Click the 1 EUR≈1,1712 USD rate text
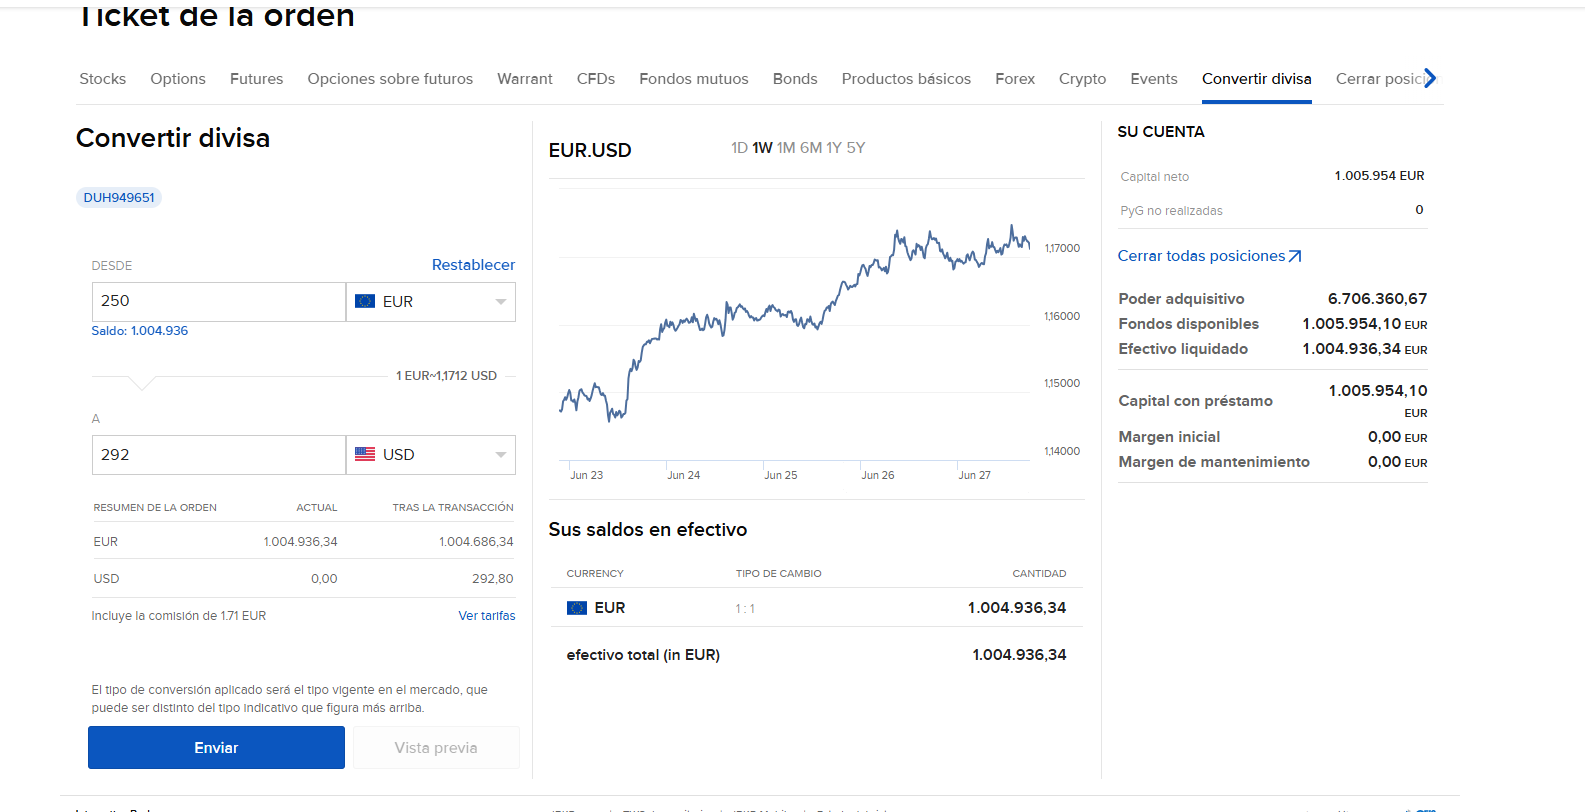The width and height of the screenshot is (1585, 812). (446, 376)
